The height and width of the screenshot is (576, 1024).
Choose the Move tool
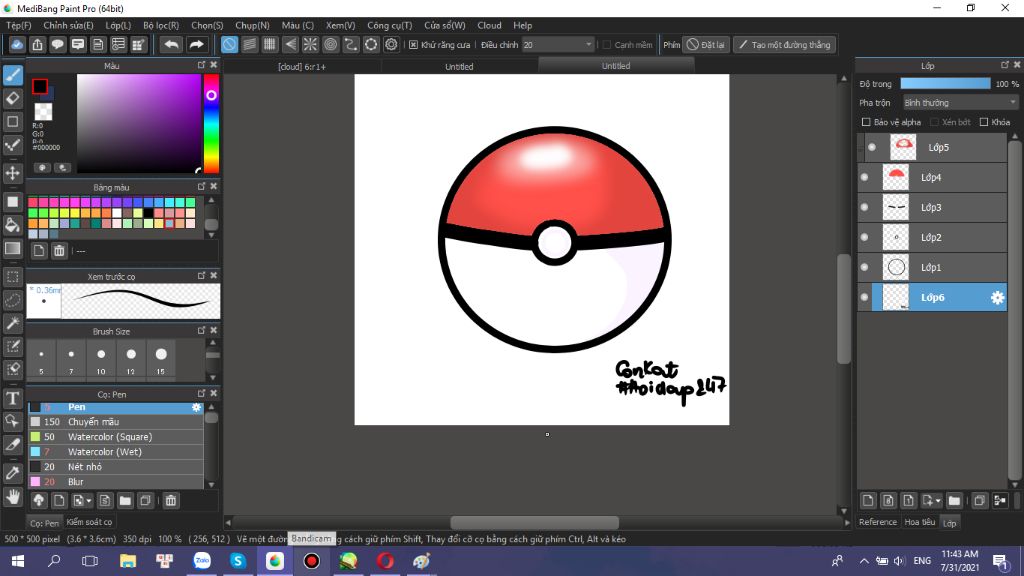[13, 173]
